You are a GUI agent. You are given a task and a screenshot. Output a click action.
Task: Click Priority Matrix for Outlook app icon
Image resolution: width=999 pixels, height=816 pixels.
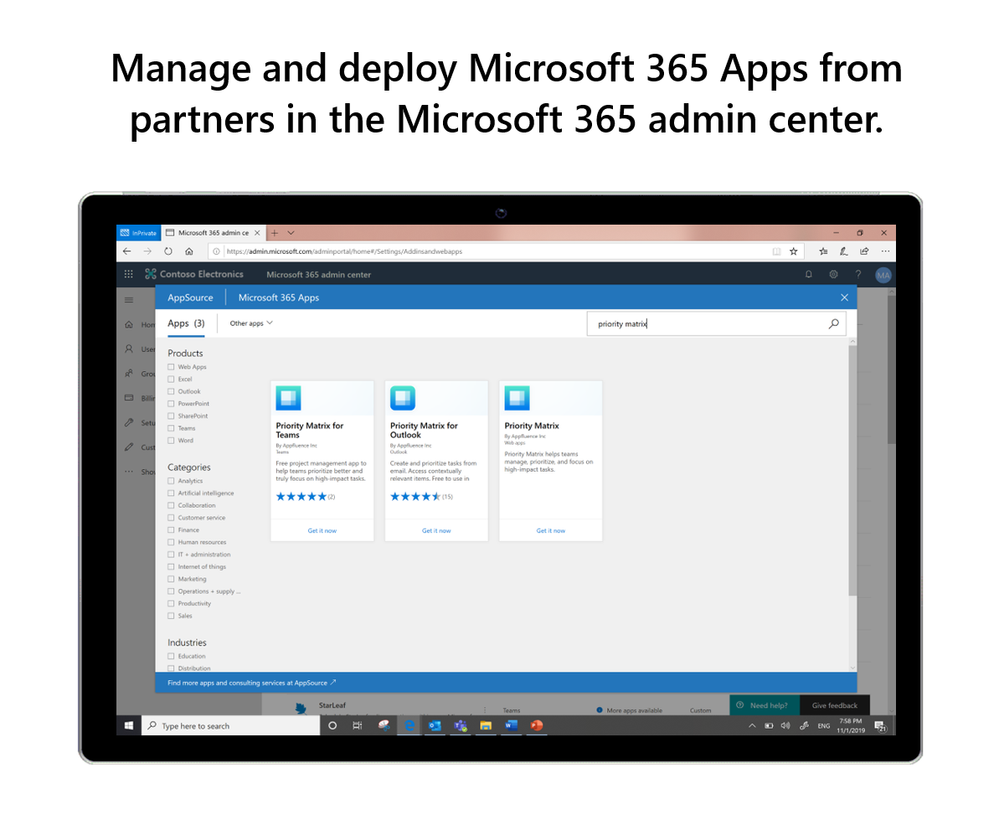403,398
